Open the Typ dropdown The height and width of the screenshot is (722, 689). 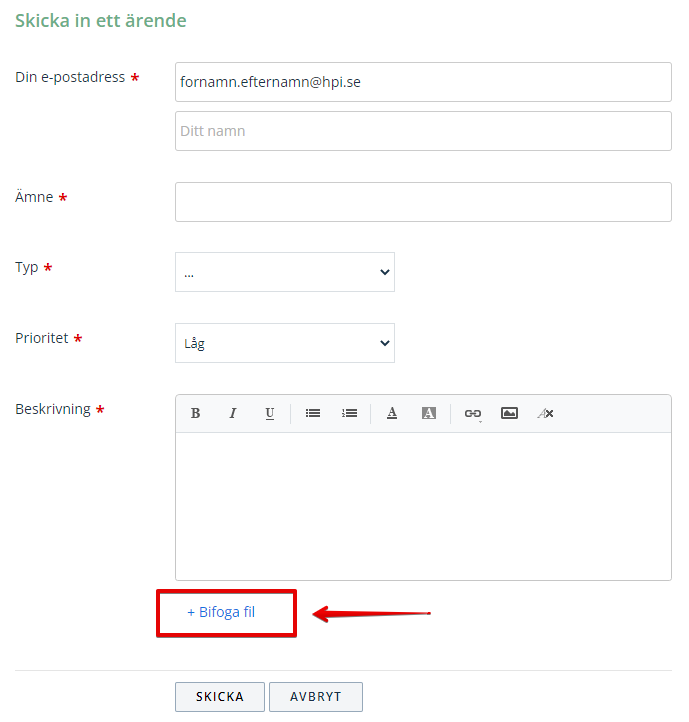[285, 272]
